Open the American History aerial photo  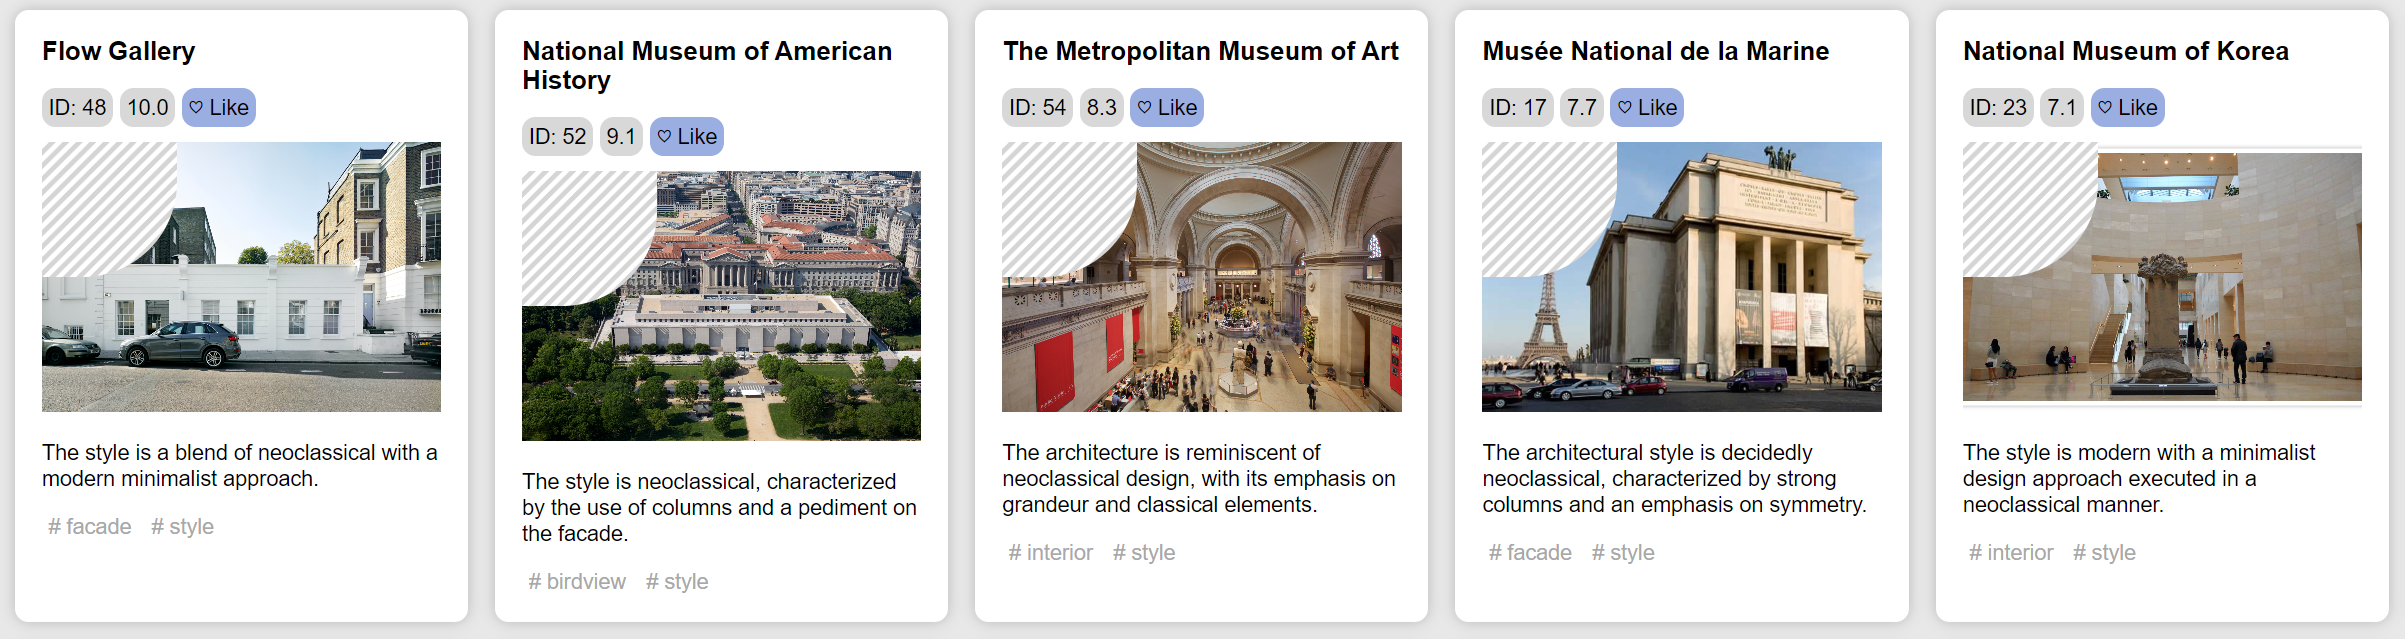pos(721,306)
